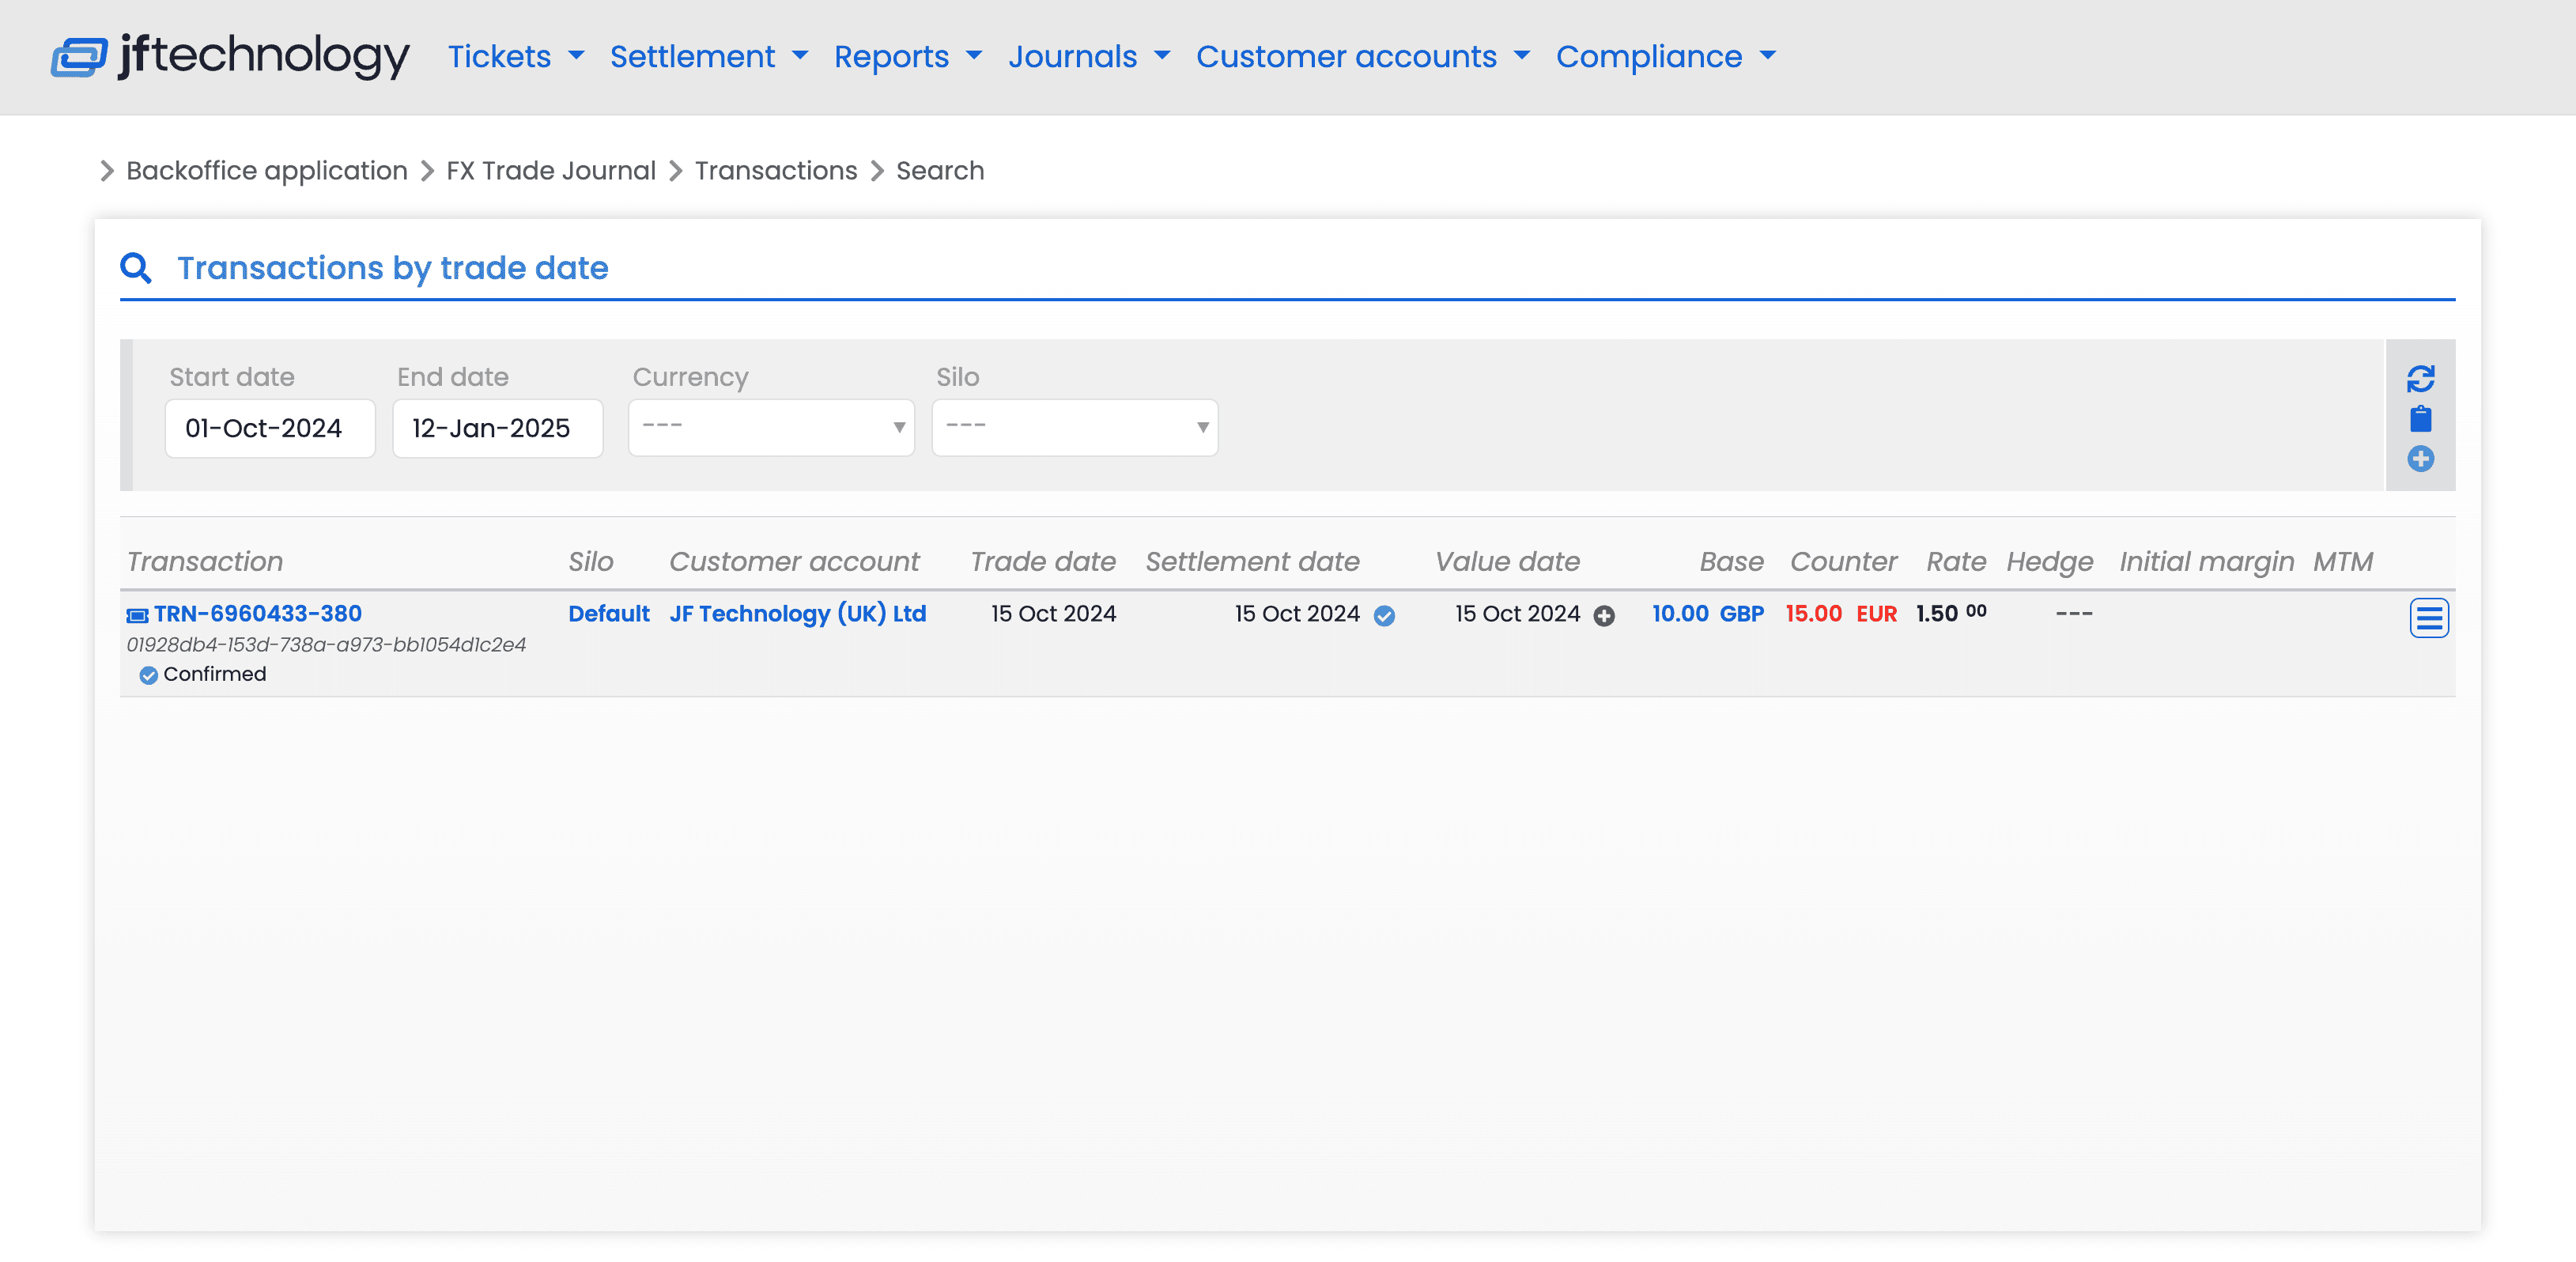Viewport: 2576px width, 1262px height.
Task: Click the Trade date column header
Action: pos(1043,562)
